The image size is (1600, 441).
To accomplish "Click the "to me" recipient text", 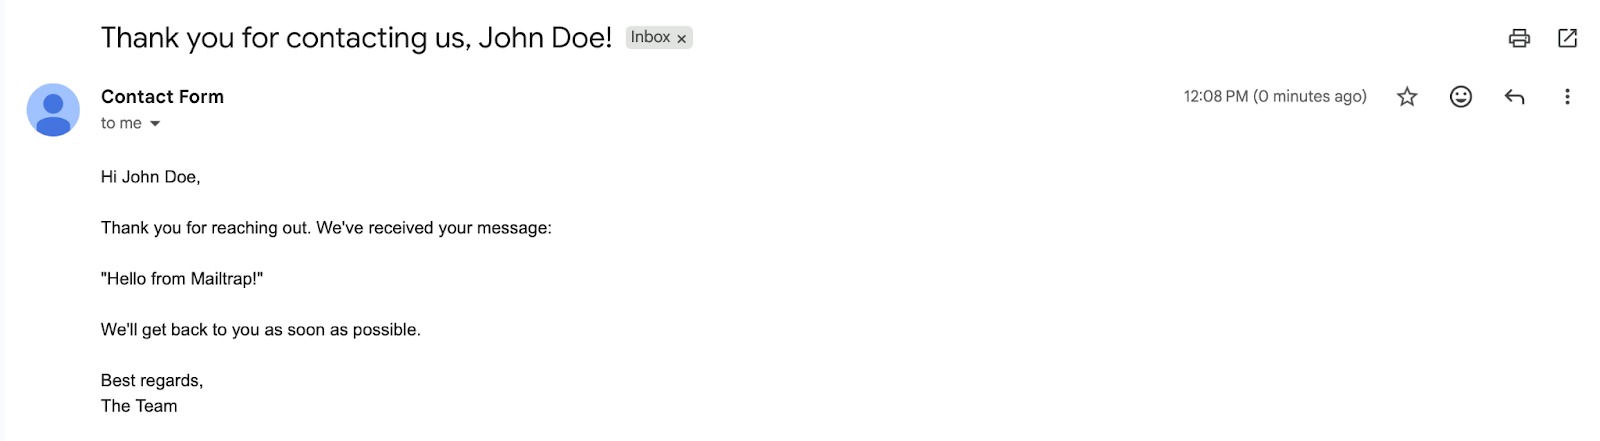I will click(x=121, y=123).
